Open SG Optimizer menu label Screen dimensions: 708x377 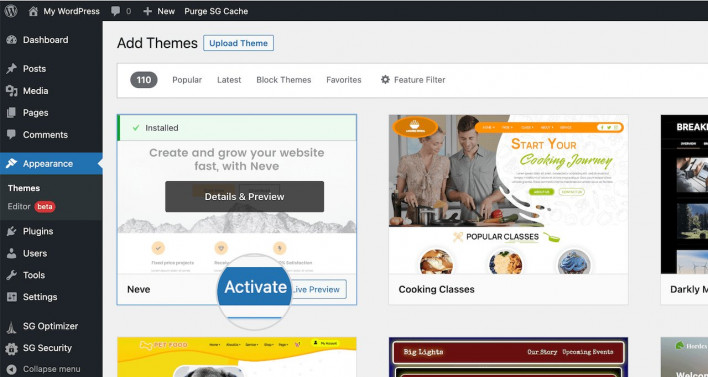click(x=50, y=326)
